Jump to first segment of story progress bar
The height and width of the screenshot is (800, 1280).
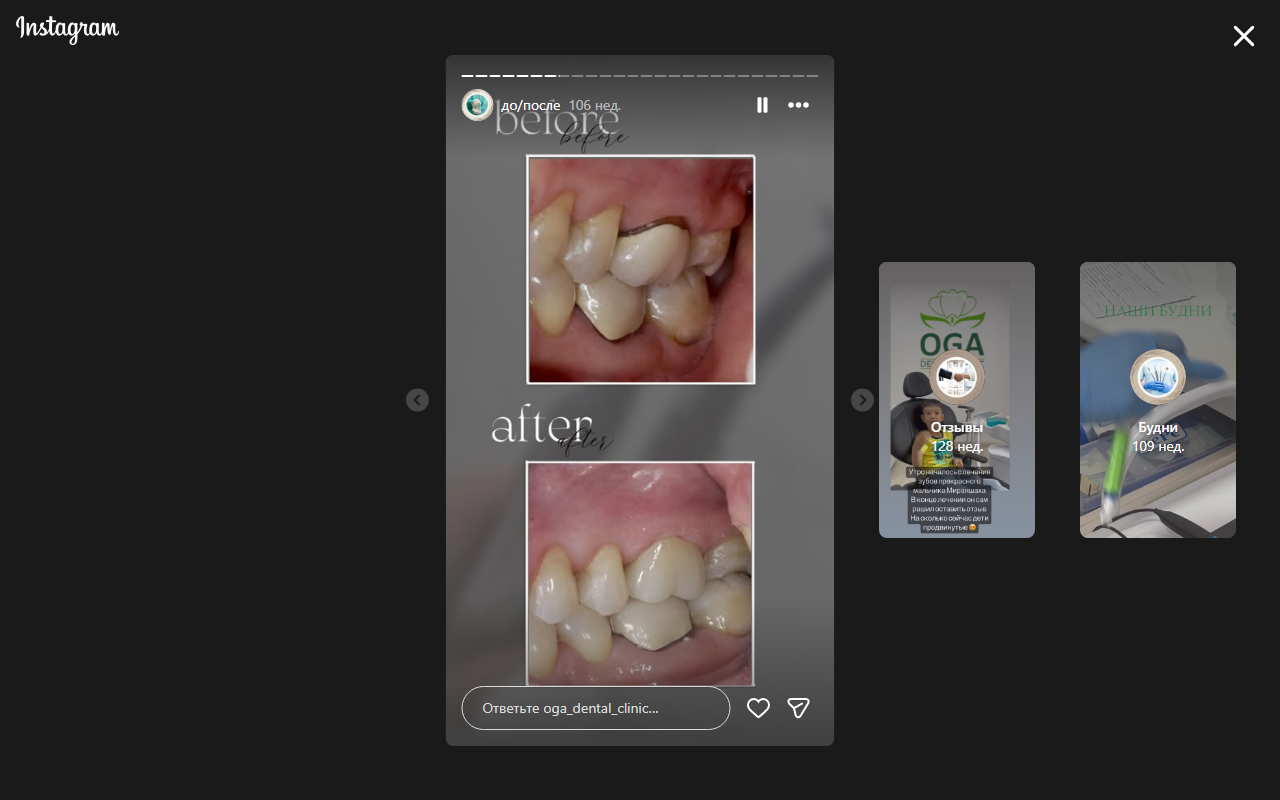pos(467,76)
